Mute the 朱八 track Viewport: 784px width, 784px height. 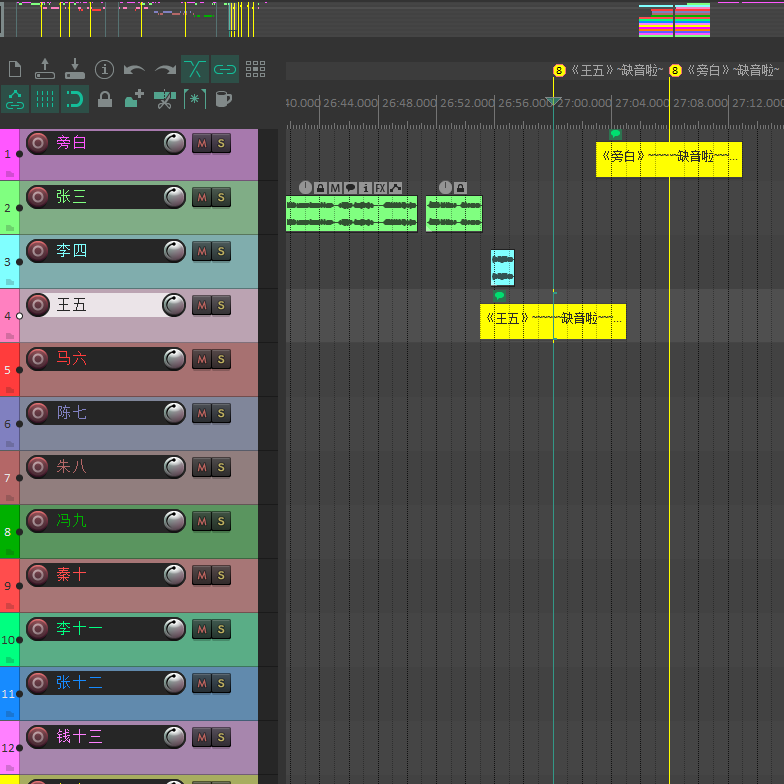pos(202,468)
